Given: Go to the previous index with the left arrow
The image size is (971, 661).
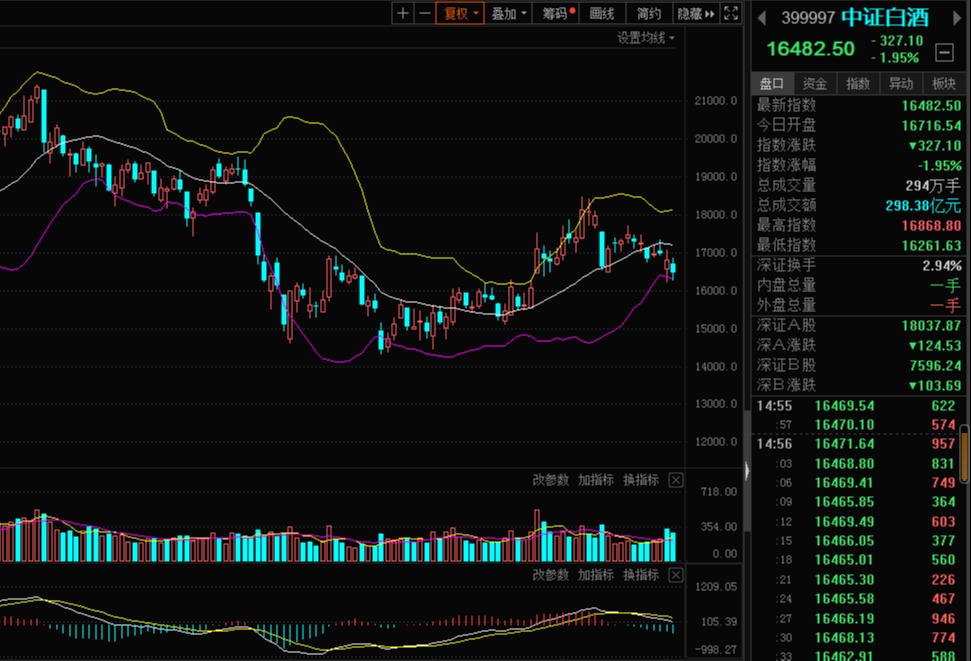Looking at the screenshot, I should pyautogui.click(x=762, y=18).
